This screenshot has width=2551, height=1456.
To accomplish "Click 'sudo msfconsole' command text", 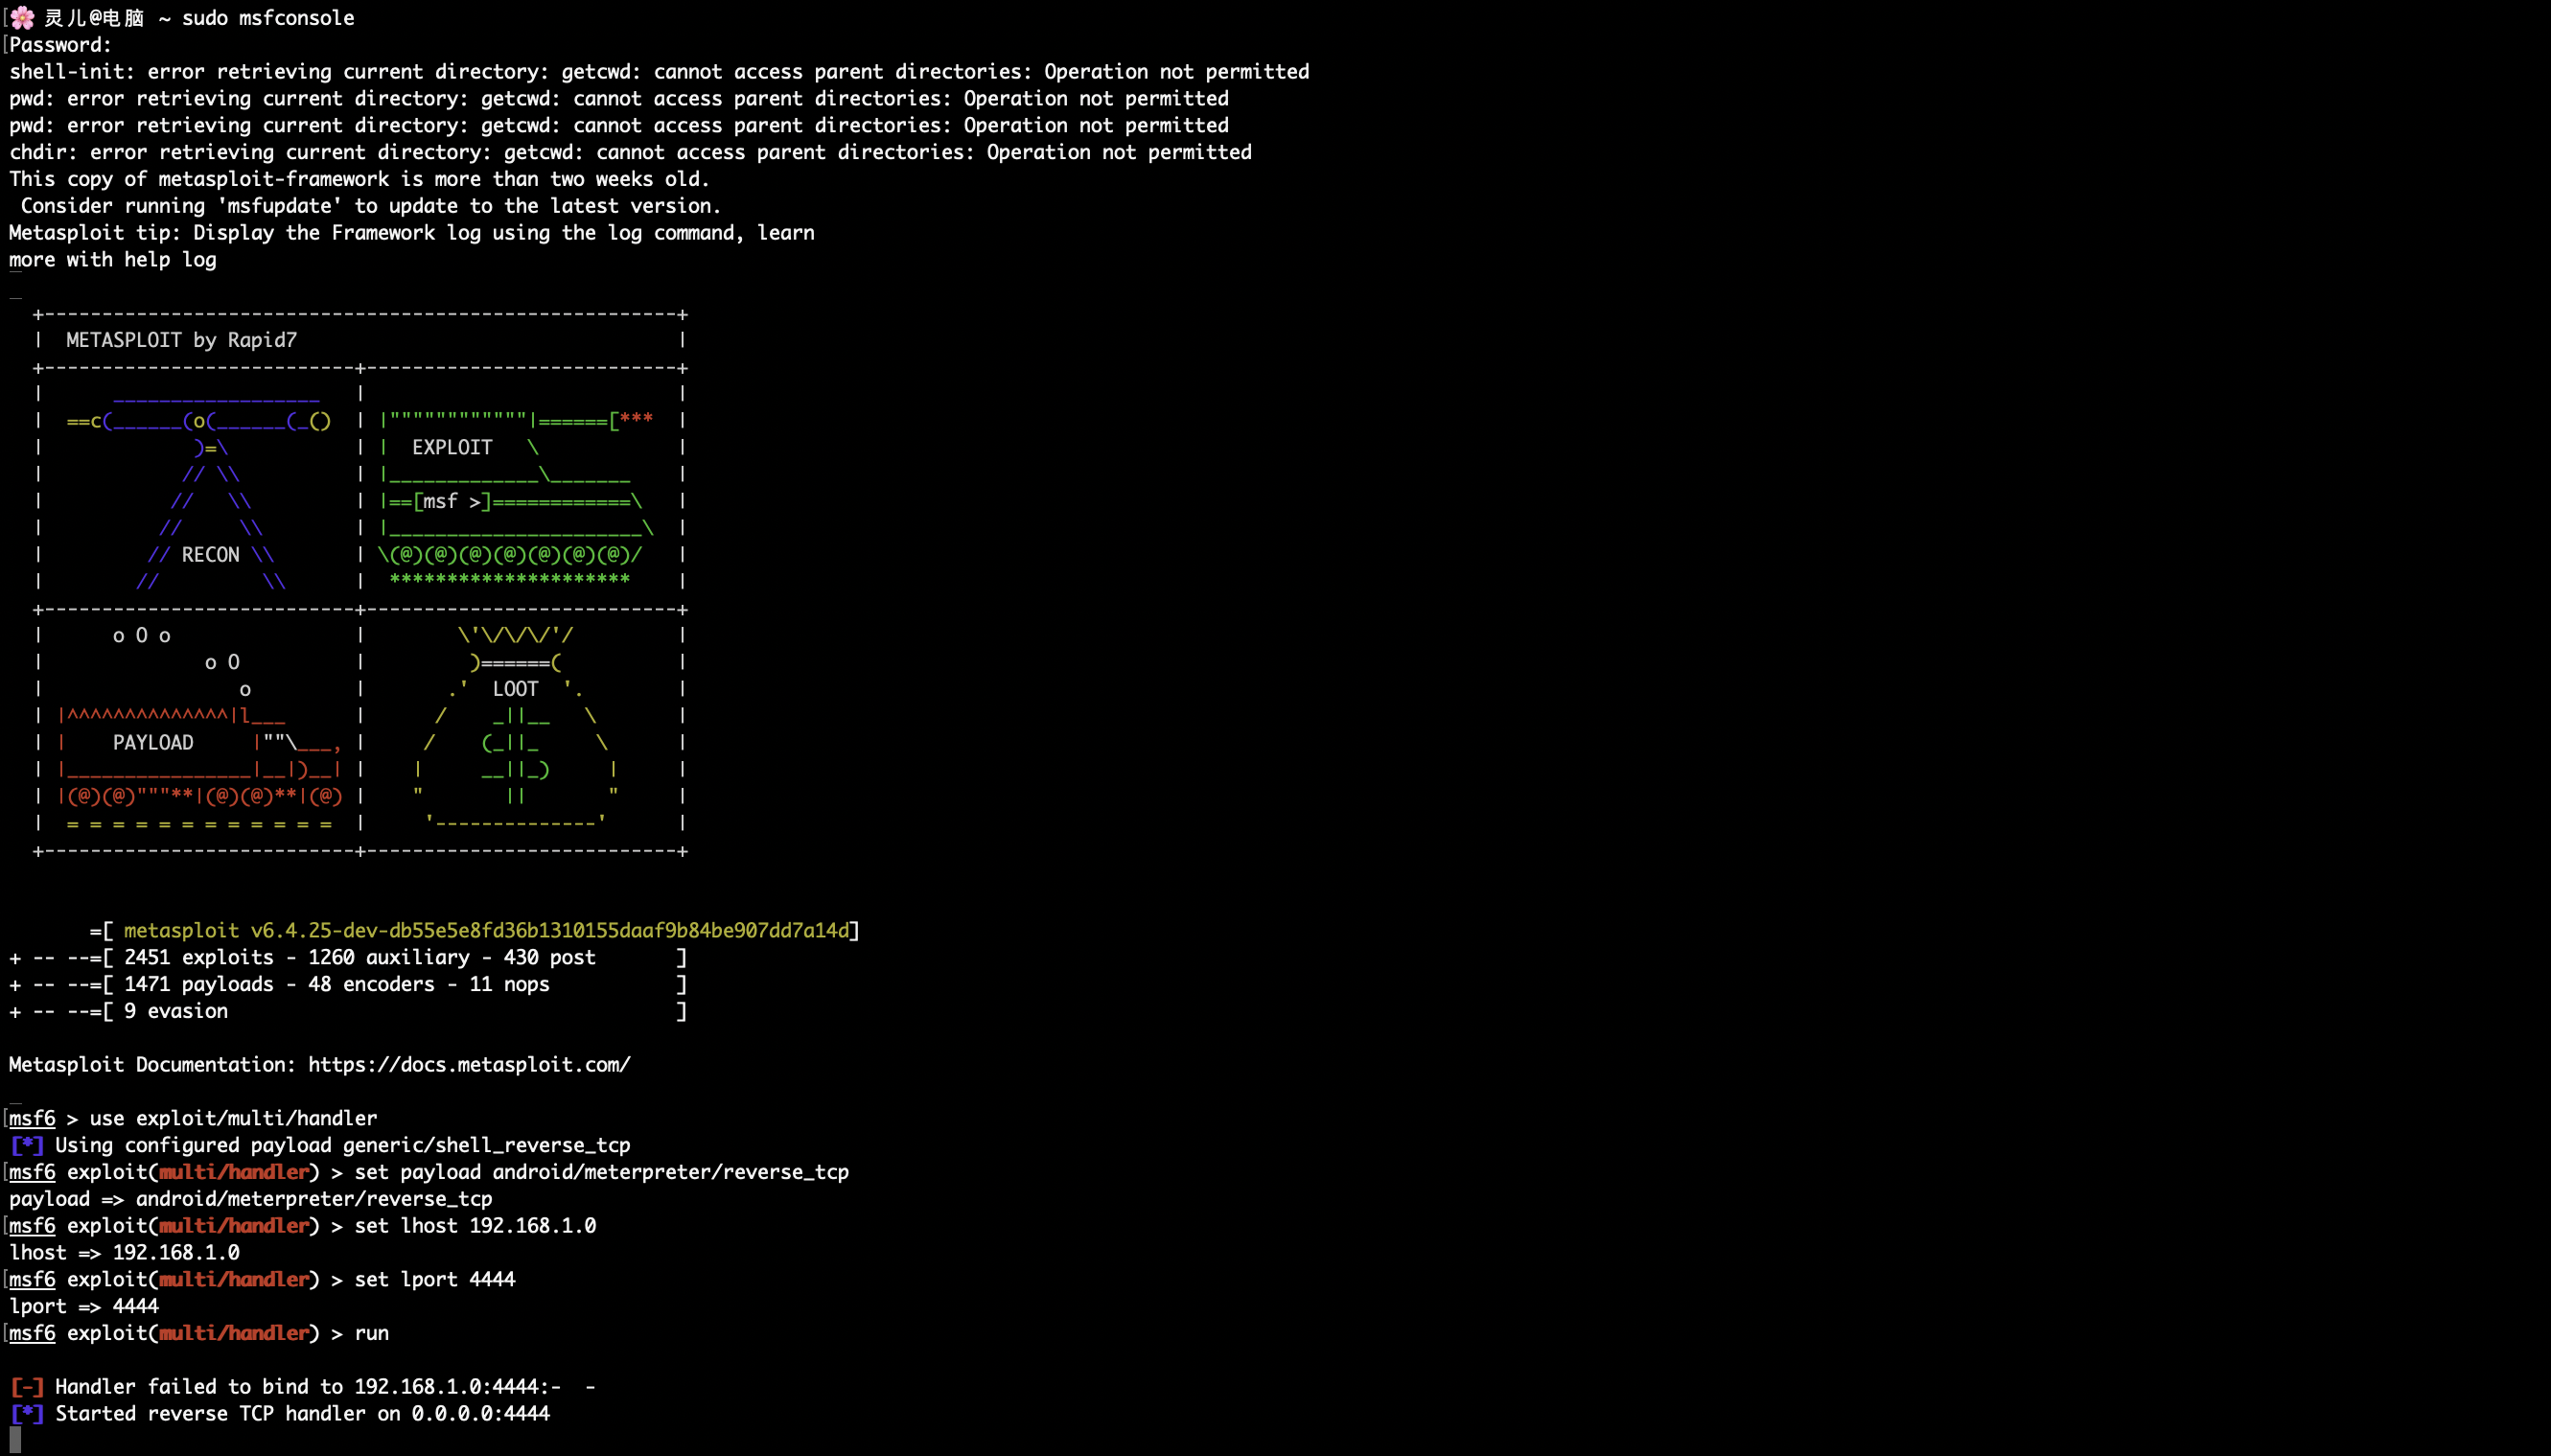I will point(268,18).
